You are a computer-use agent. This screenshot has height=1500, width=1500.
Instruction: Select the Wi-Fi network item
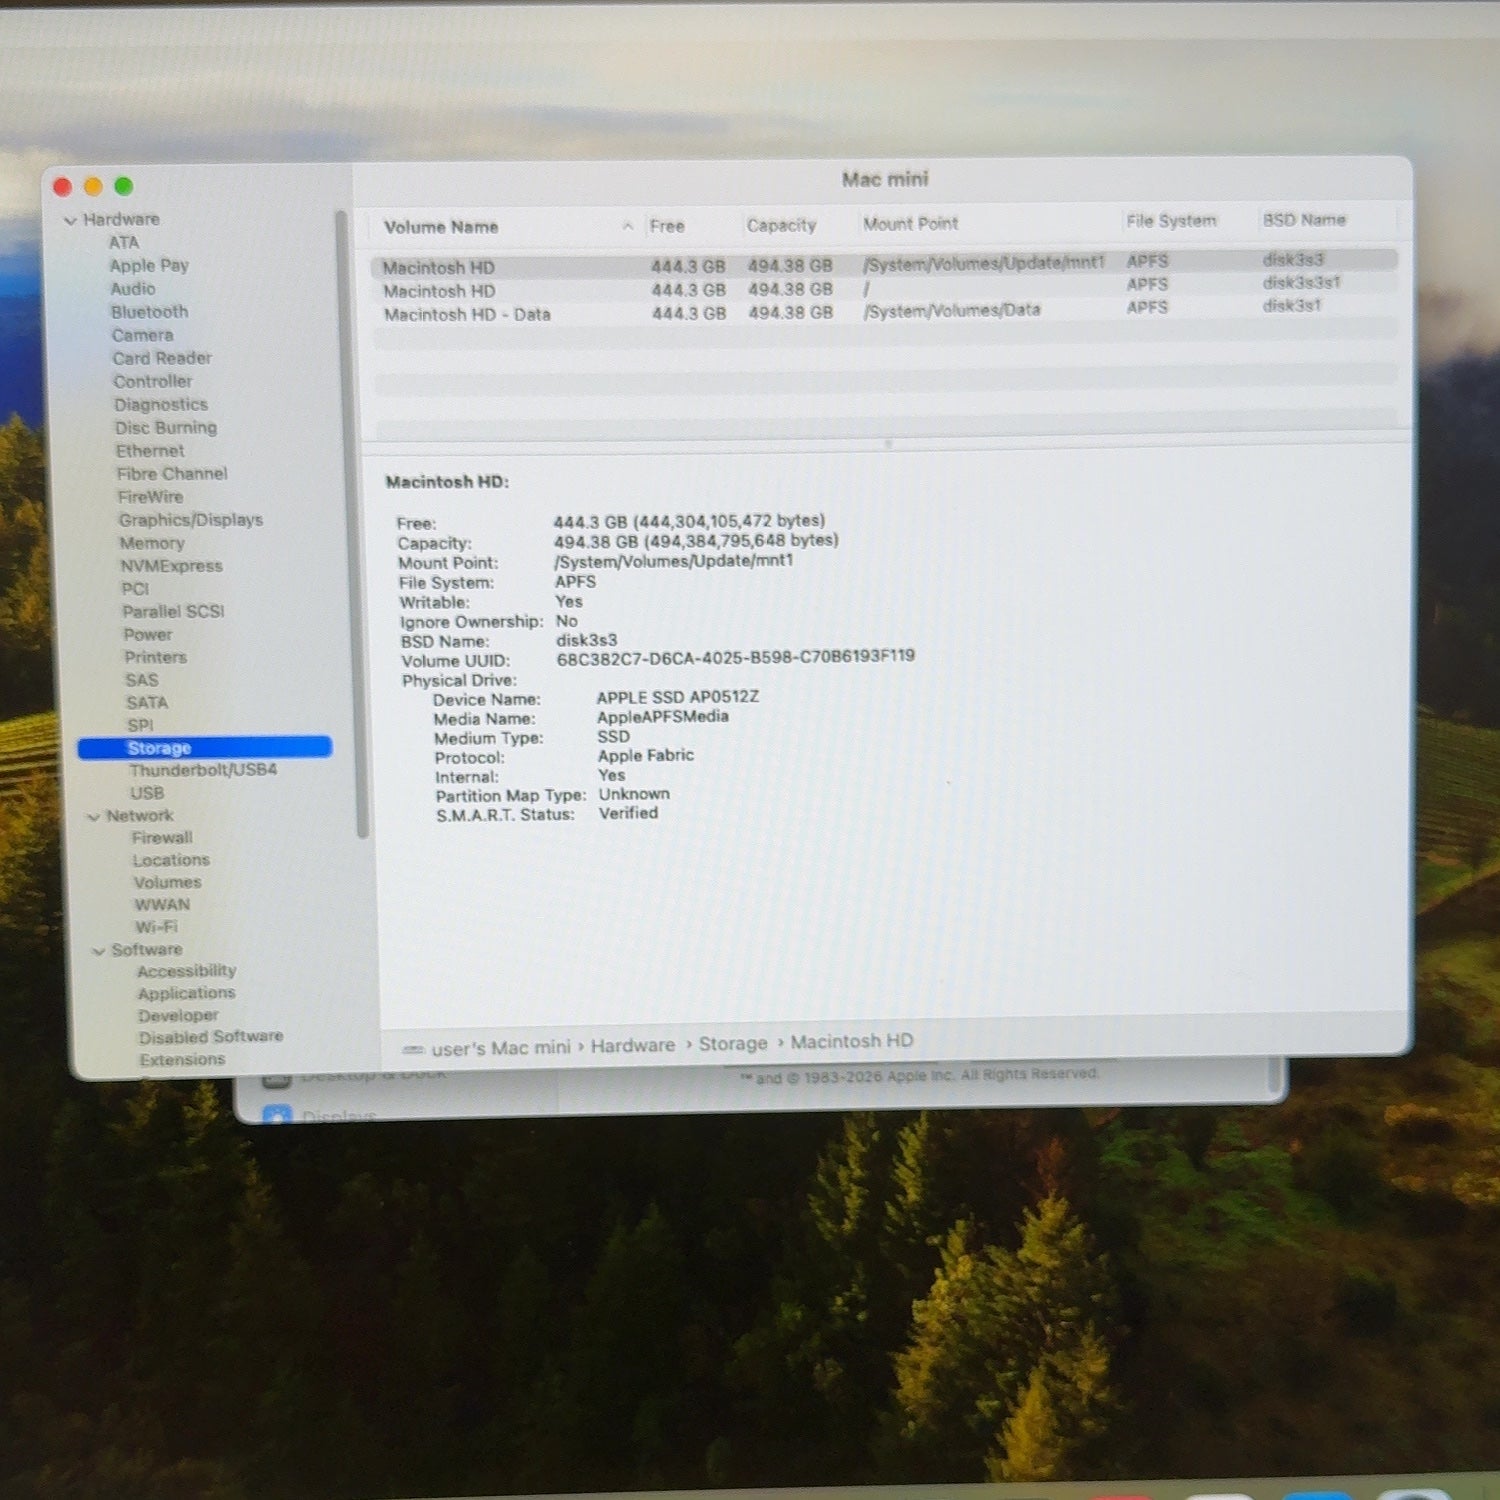(x=156, y=927)
